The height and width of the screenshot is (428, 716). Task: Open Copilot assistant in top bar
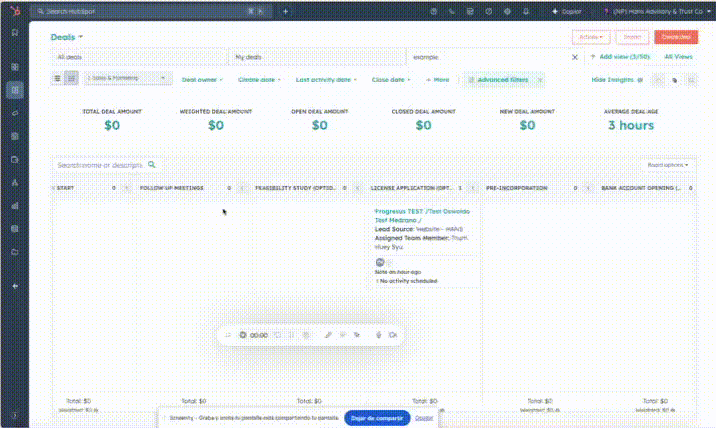coord(567,11)
